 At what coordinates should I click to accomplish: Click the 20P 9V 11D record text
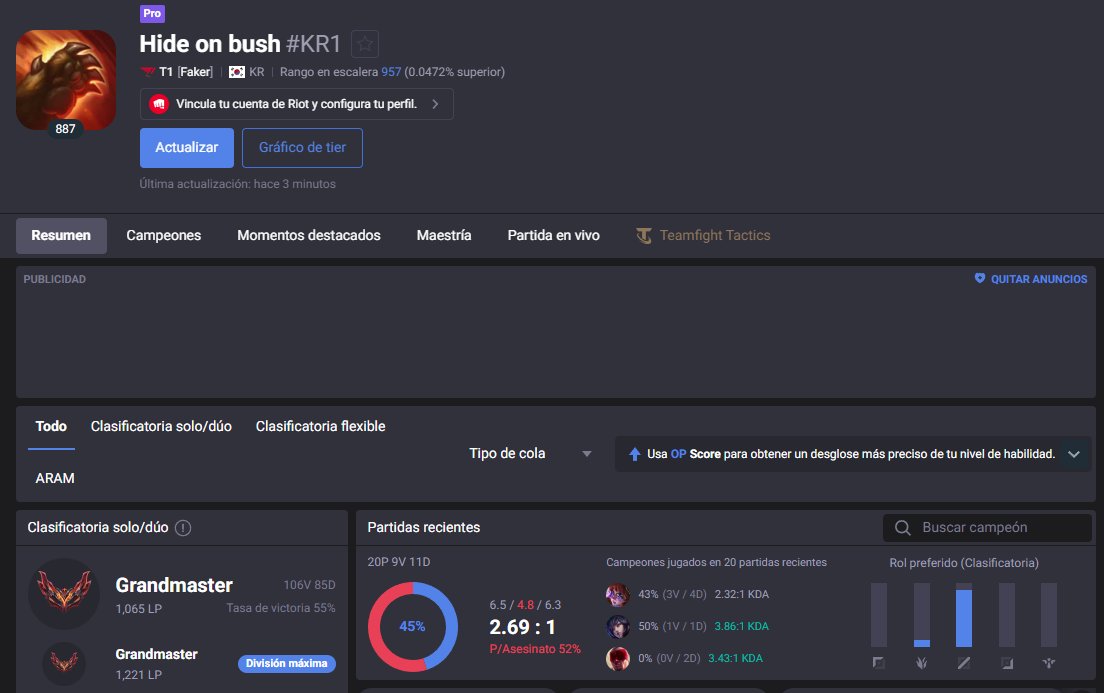click(x=399, y=562)
